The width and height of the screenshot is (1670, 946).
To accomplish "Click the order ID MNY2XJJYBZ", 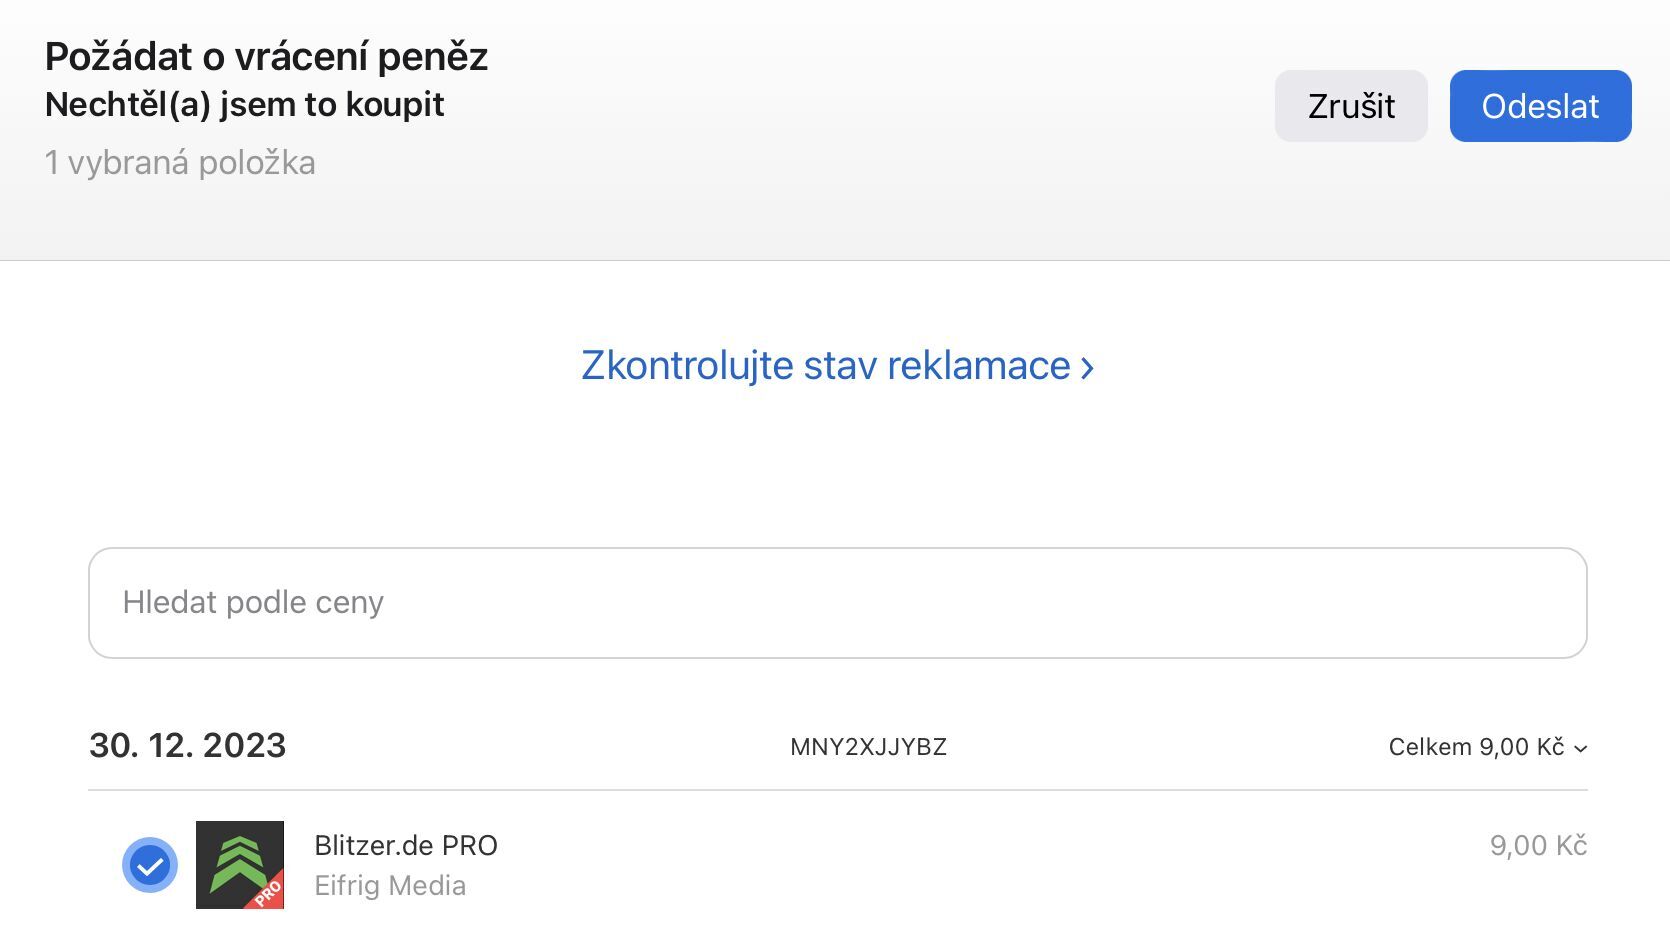I will pyautogui.click(x=868, y=747).
